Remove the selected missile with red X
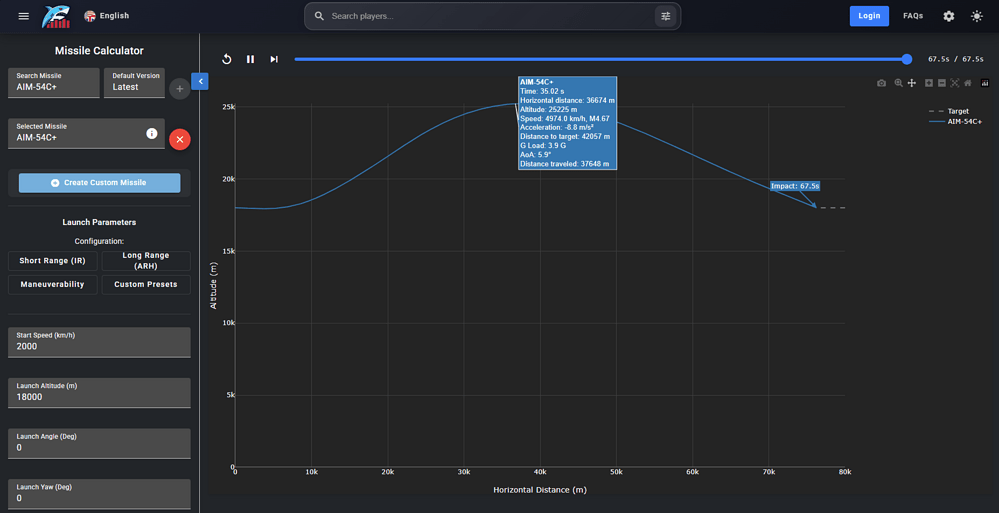The height and width of the screenshot is (513, 999). [x=180, y=139]
